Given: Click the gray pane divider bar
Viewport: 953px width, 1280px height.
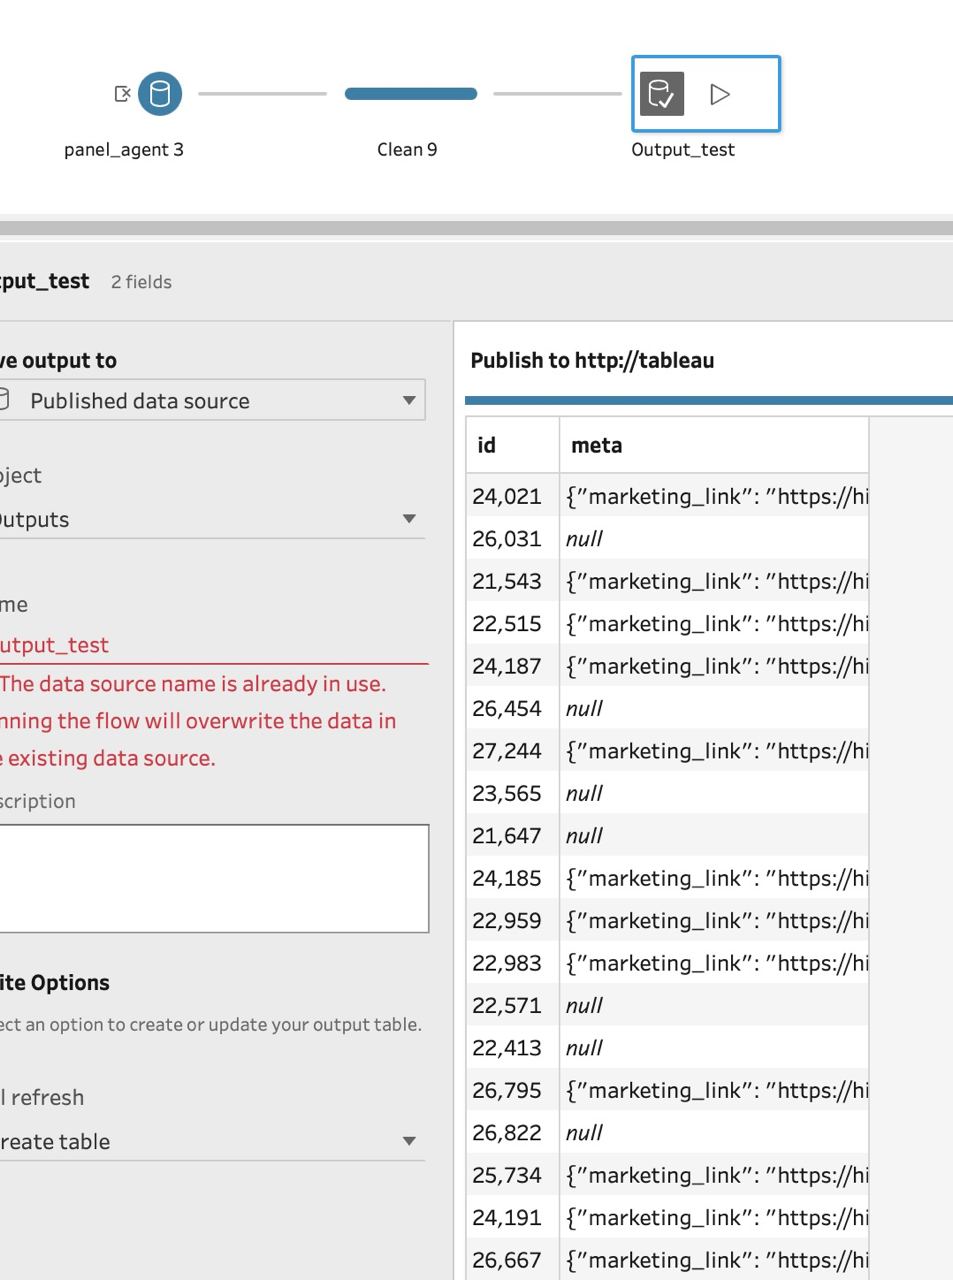Looking at the screenshot, I should 476,228.
